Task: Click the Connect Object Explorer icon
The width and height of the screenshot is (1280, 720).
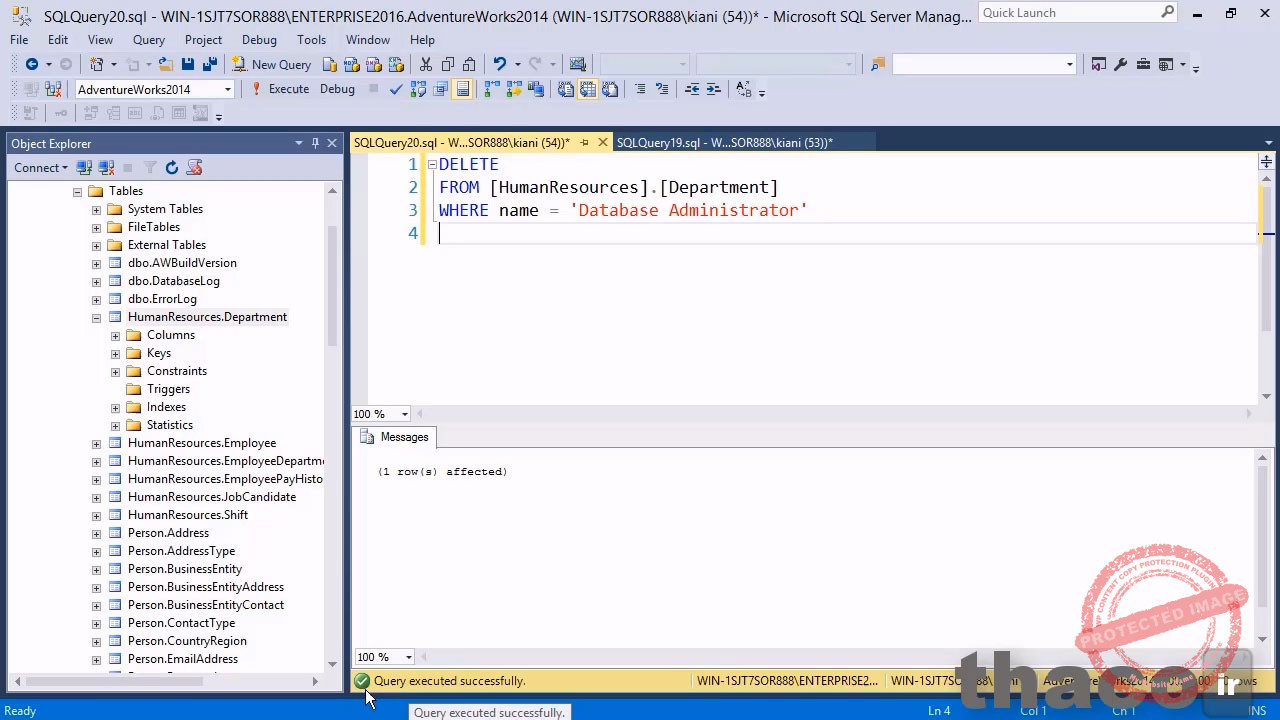Action: (x=84, y=168)
